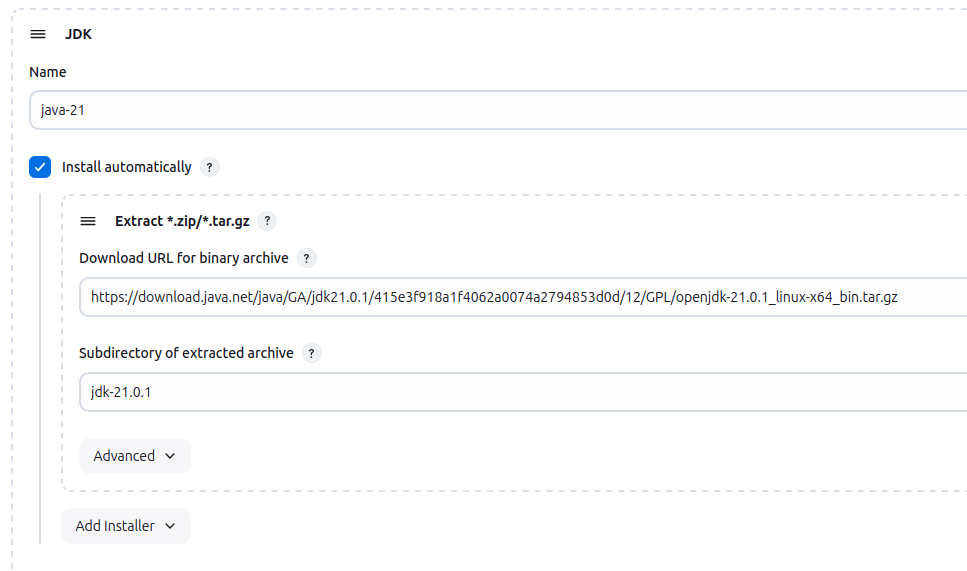This screenshot has height=571, width=967.
Task: Click the Install automatically label text
Action: pyautogui.click(x=126, y=167)
